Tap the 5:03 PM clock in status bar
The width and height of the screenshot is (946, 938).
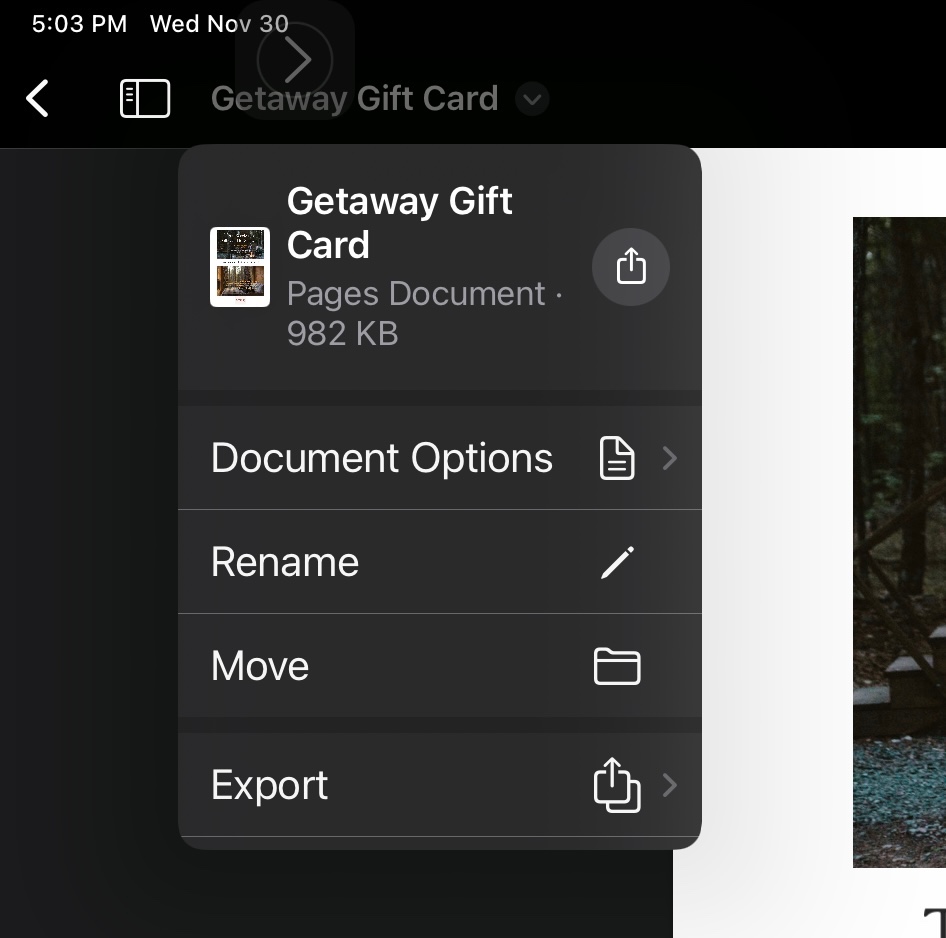click(x=79, y=24)
